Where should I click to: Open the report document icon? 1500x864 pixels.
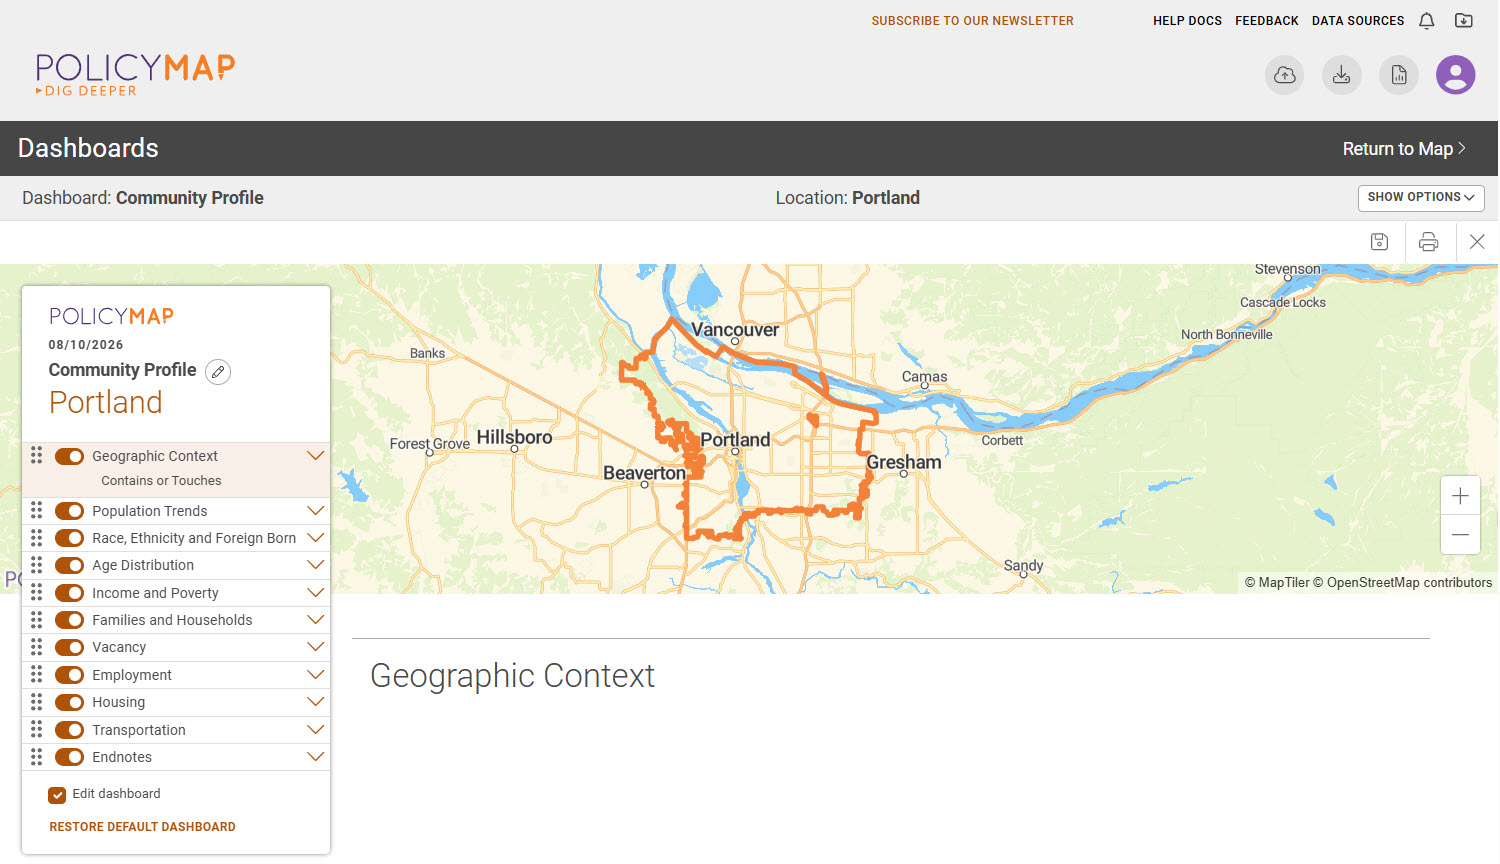tap(1399, 75)
